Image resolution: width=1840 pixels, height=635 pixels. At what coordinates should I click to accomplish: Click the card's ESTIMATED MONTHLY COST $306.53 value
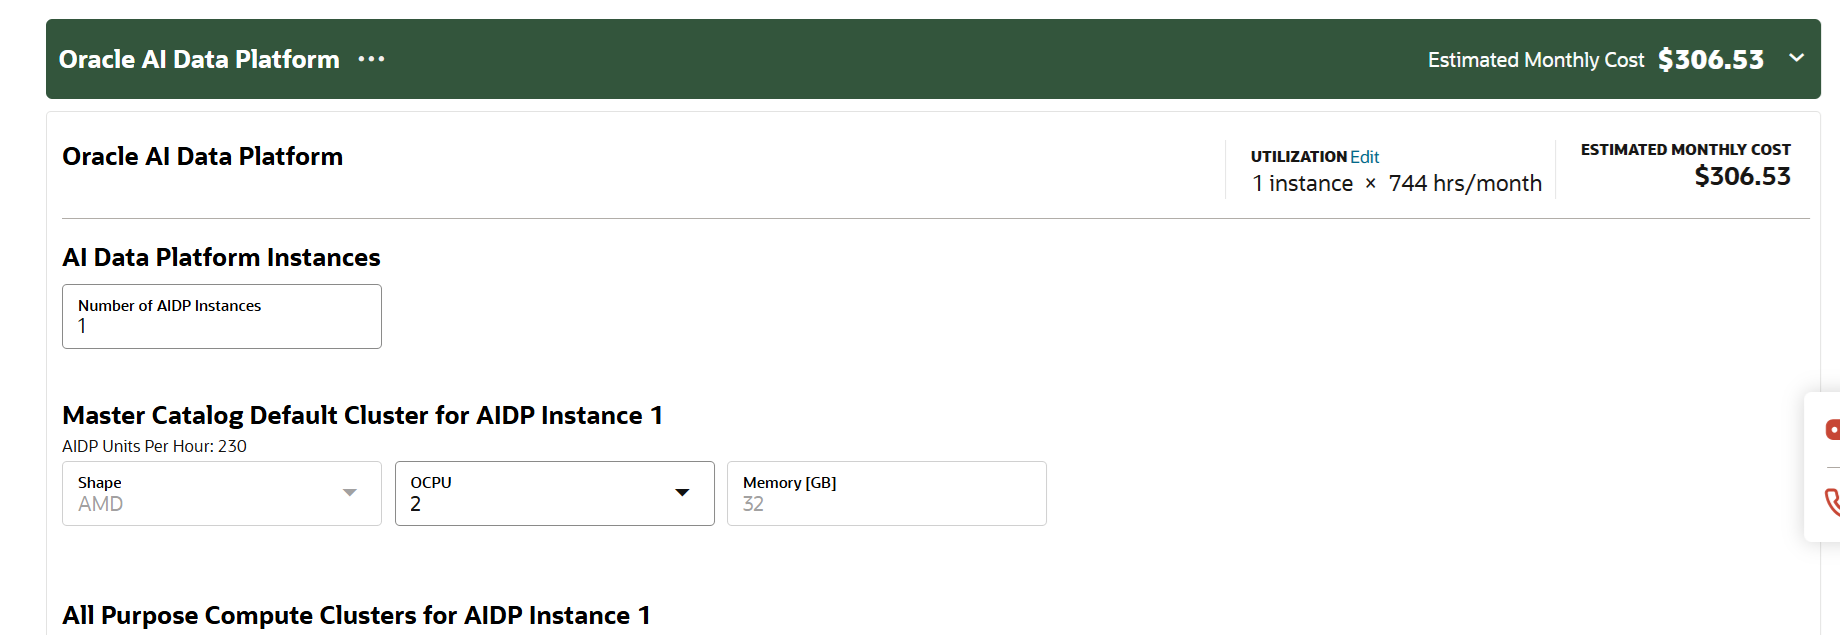[1742, 176]
